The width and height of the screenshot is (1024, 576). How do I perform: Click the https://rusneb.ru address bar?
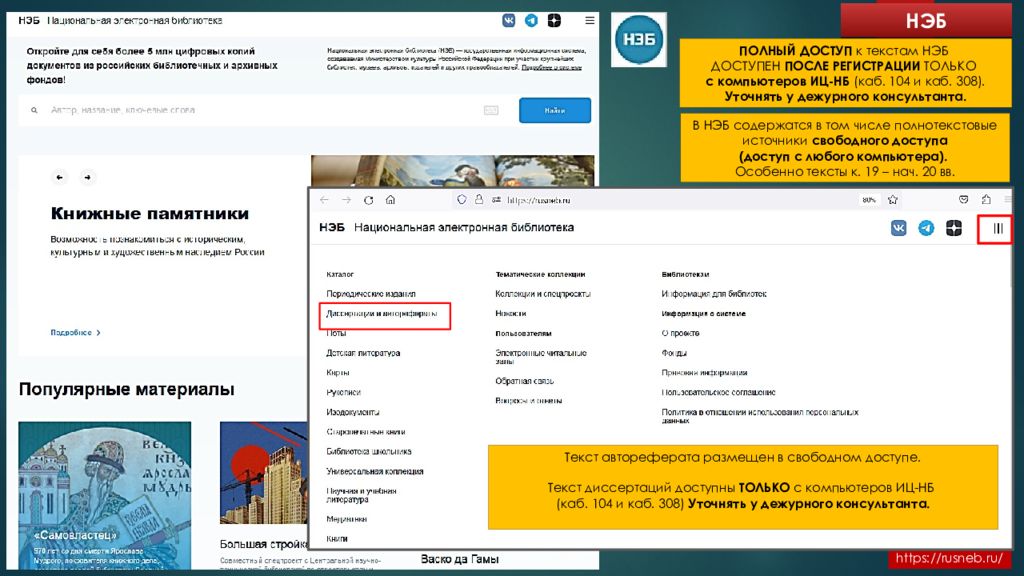point(539,200)
